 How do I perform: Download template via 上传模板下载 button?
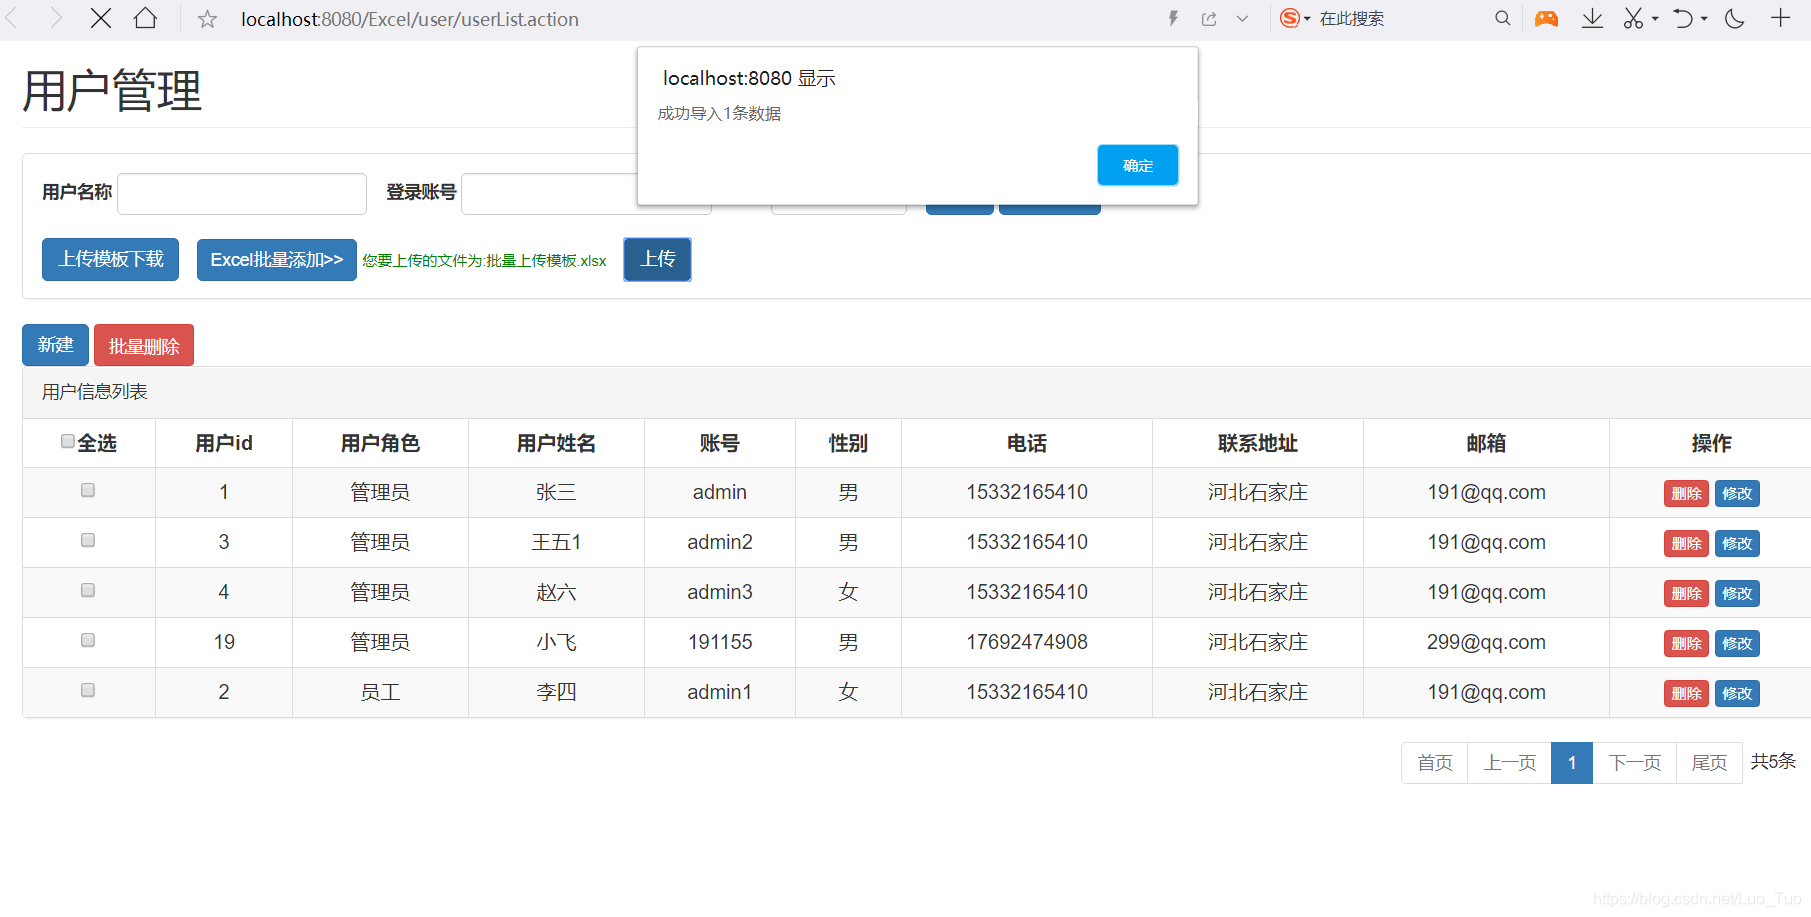(110, 259)
